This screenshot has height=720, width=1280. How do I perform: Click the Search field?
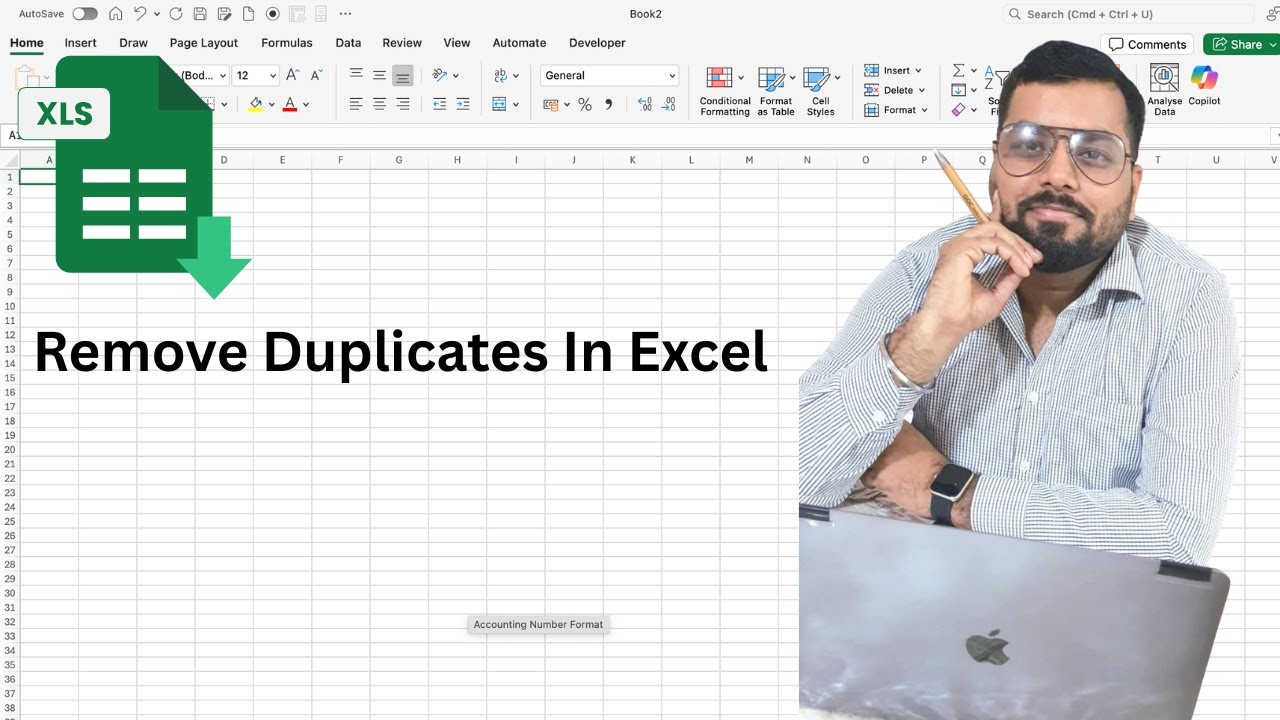click(x=1128, y=14)
